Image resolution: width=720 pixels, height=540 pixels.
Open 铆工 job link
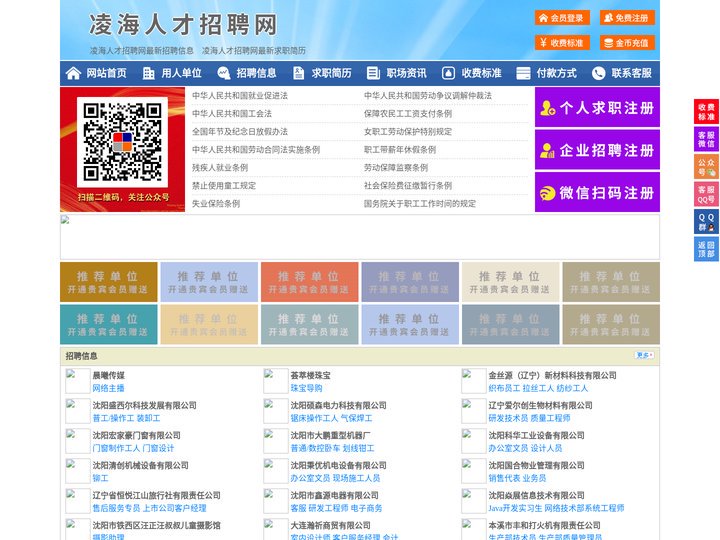(100, 478)
